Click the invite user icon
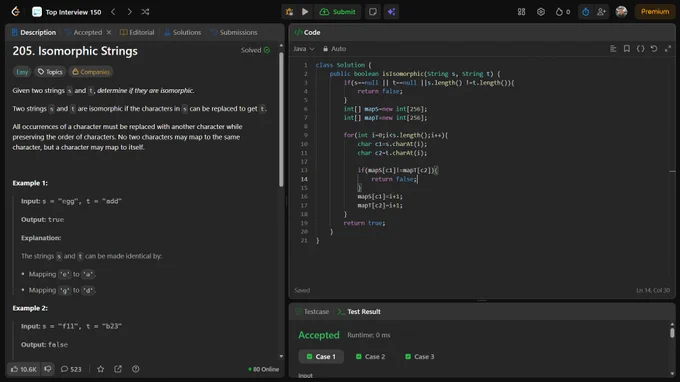The height and width of the screenshot is (382, 680). pos(601,12)
